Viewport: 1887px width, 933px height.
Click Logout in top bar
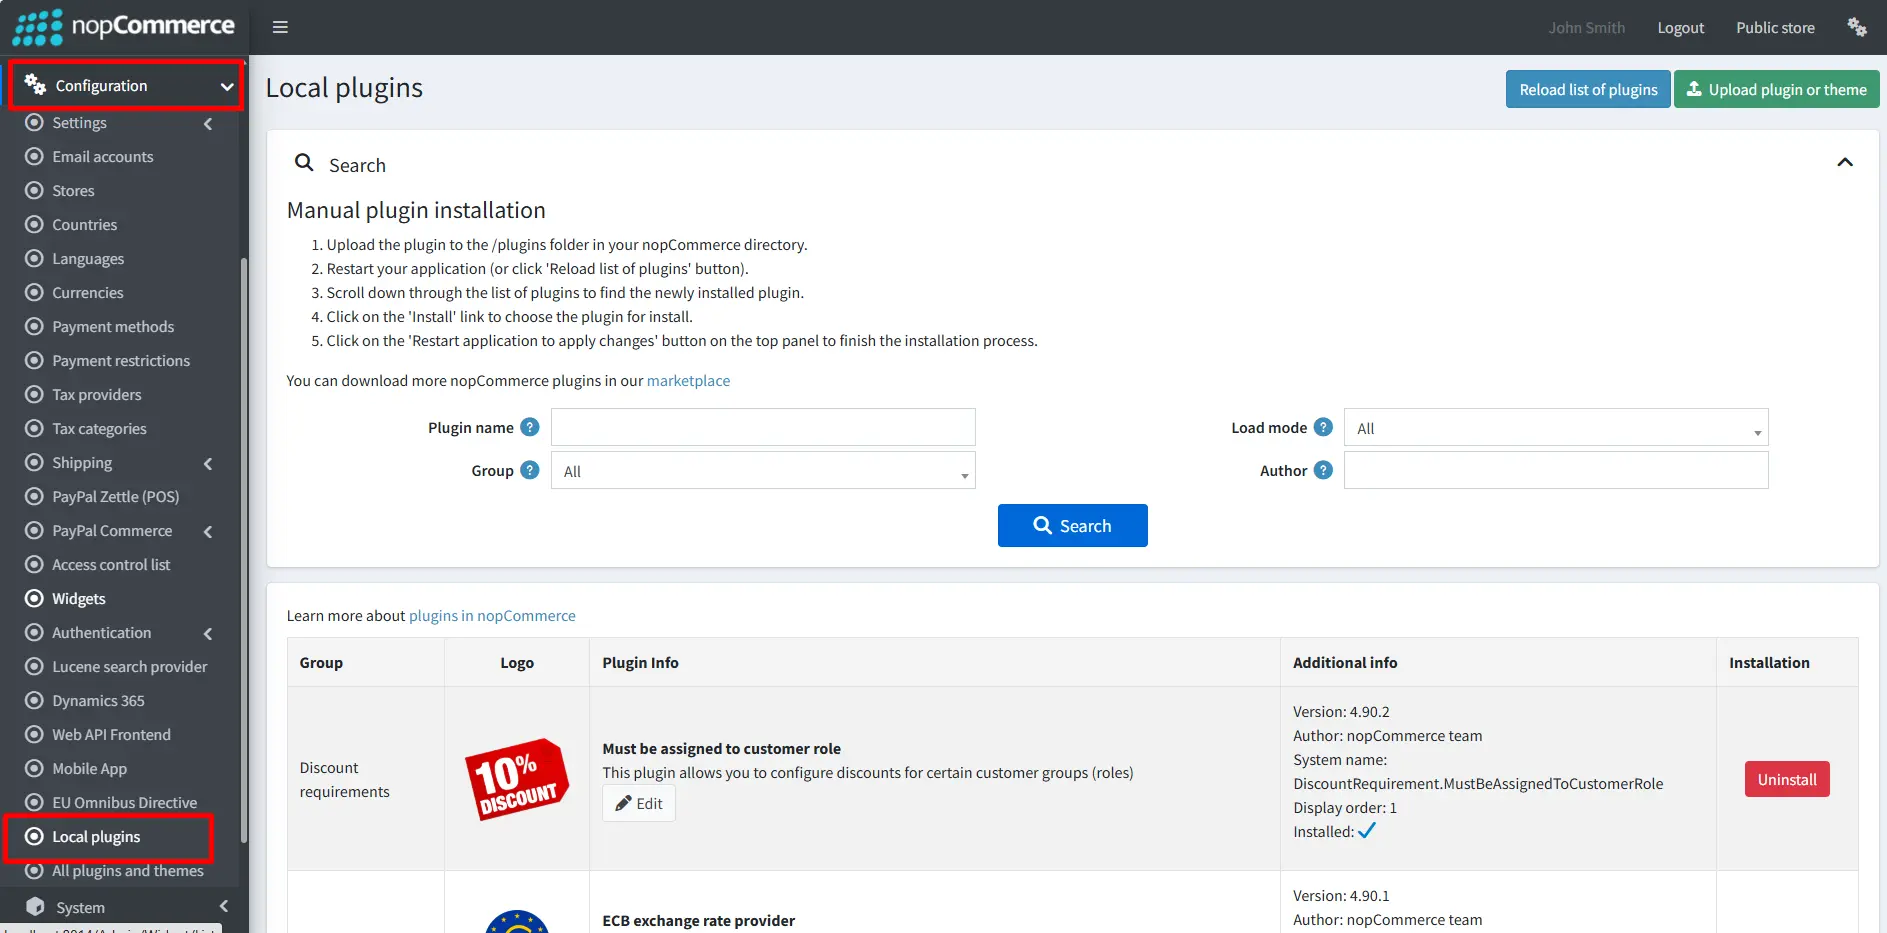click(1680, 27)
